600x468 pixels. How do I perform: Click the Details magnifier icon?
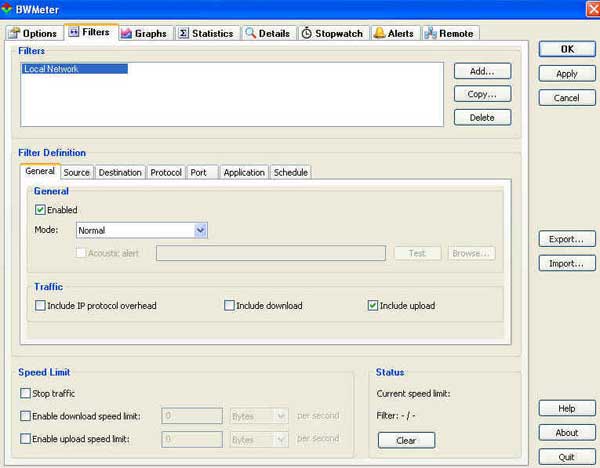[251, 33]
